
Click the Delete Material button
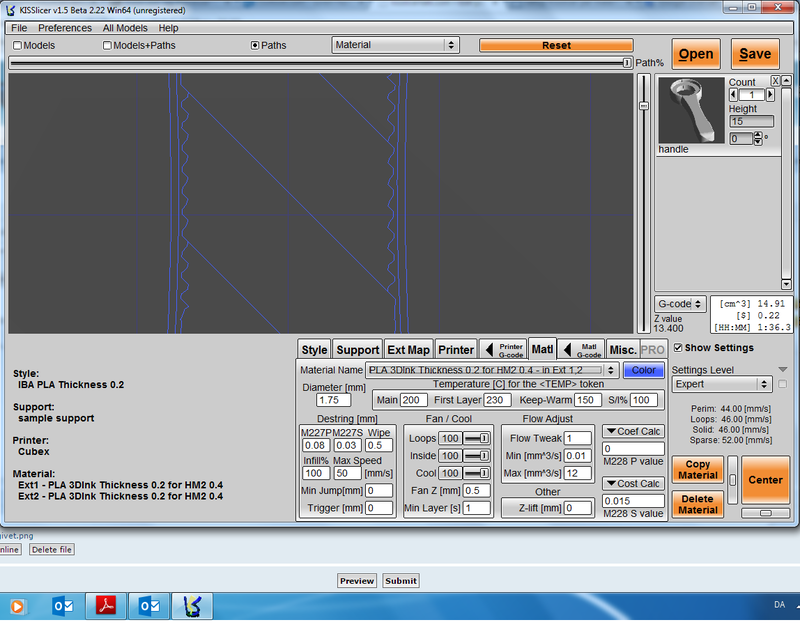click(x=697, y=504)
